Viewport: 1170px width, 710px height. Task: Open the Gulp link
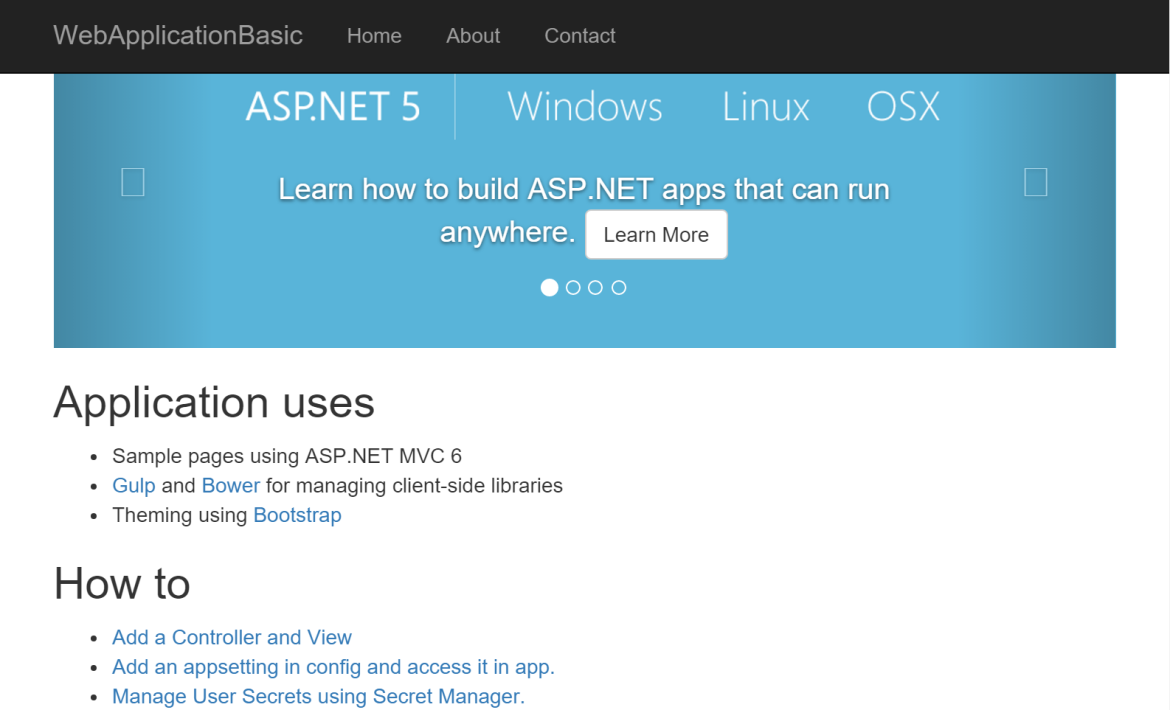134,486
